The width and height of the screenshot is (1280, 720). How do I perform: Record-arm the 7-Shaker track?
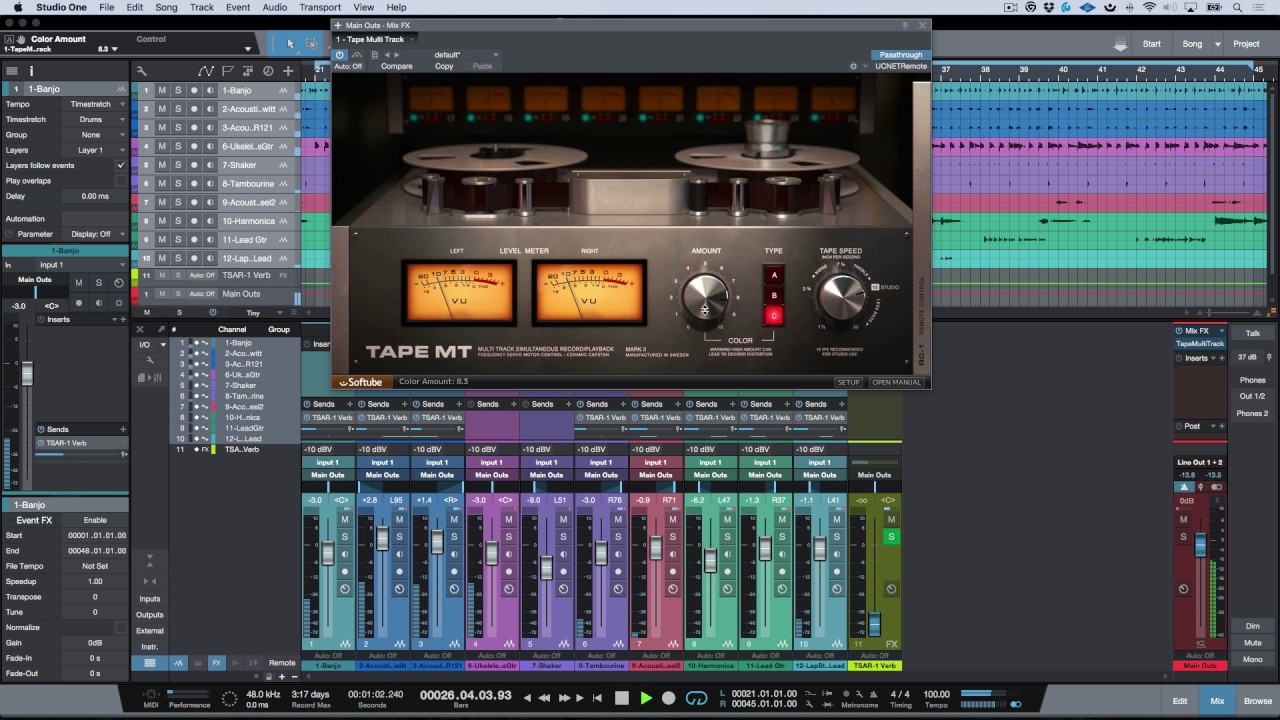coord(194,165)
